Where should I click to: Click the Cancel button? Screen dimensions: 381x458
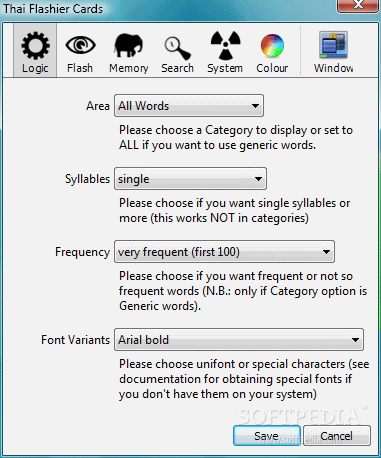click(337, 436)
